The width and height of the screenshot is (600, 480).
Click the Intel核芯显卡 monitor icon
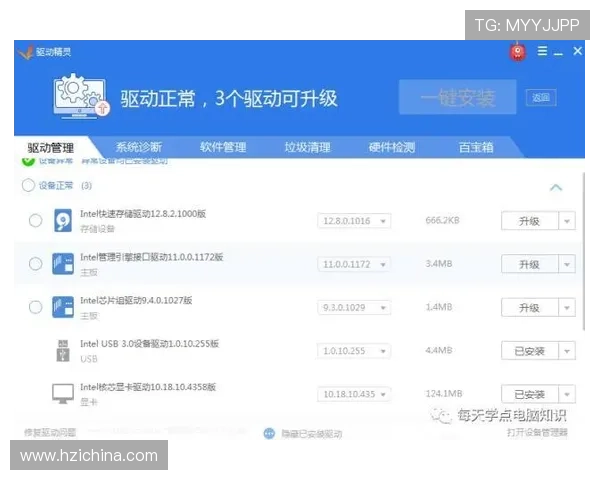click(63, 394)
